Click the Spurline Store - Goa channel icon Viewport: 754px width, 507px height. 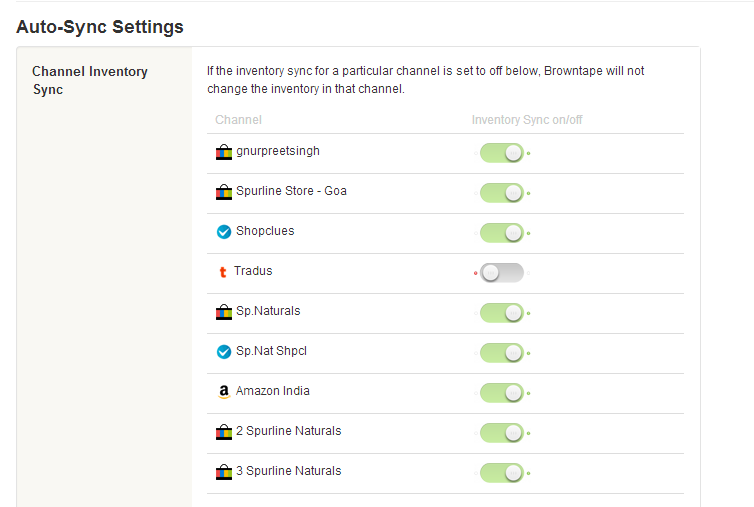tap(224, 192)
